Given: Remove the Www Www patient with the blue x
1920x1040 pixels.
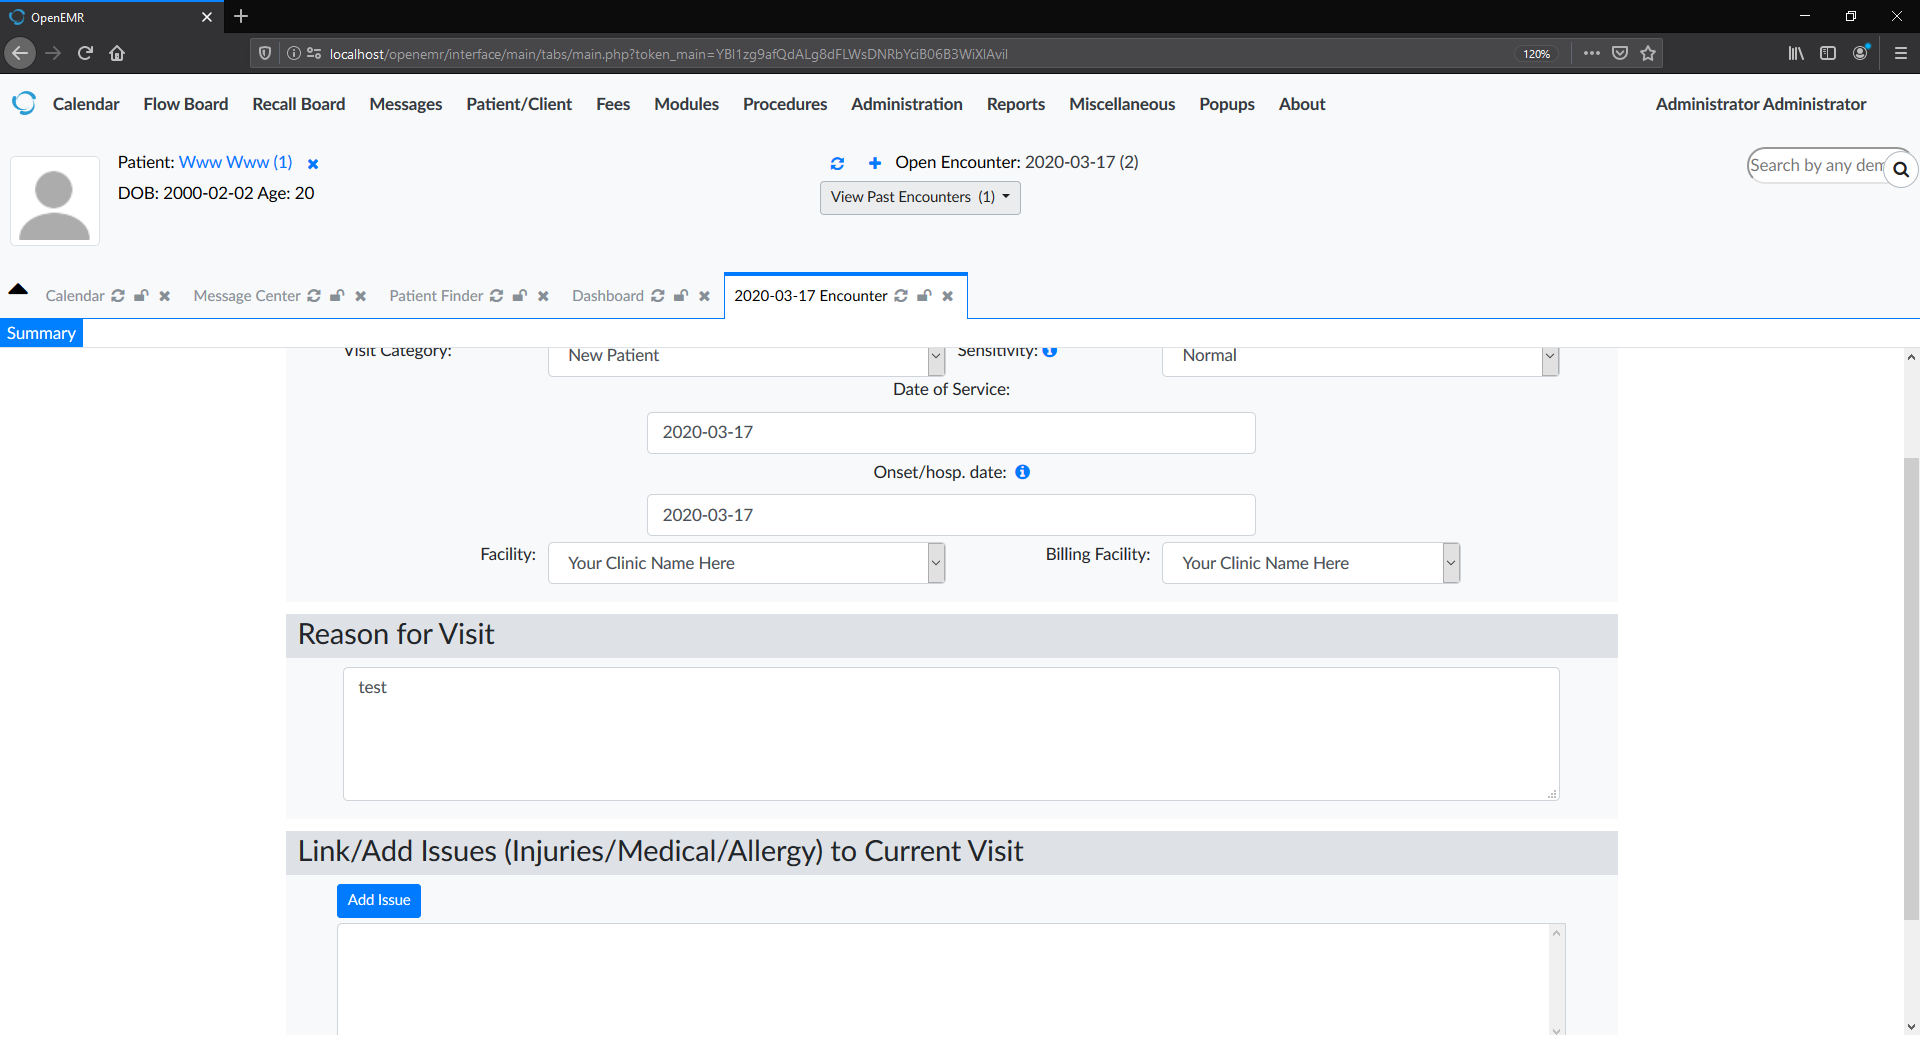Looking at the screenshot, I should (x=313, y=163).
